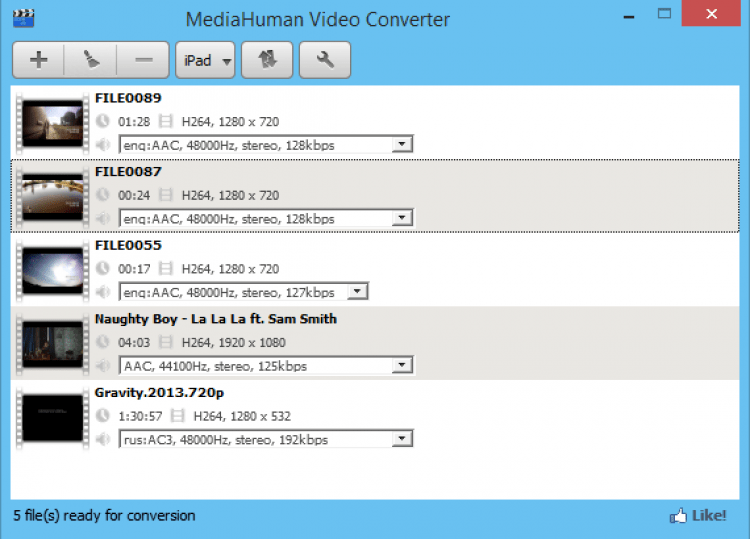Viewport: 750px width, 539px height.
Task: Select the FILE0089 video thumbnail
Action: (x=53, y=123)
